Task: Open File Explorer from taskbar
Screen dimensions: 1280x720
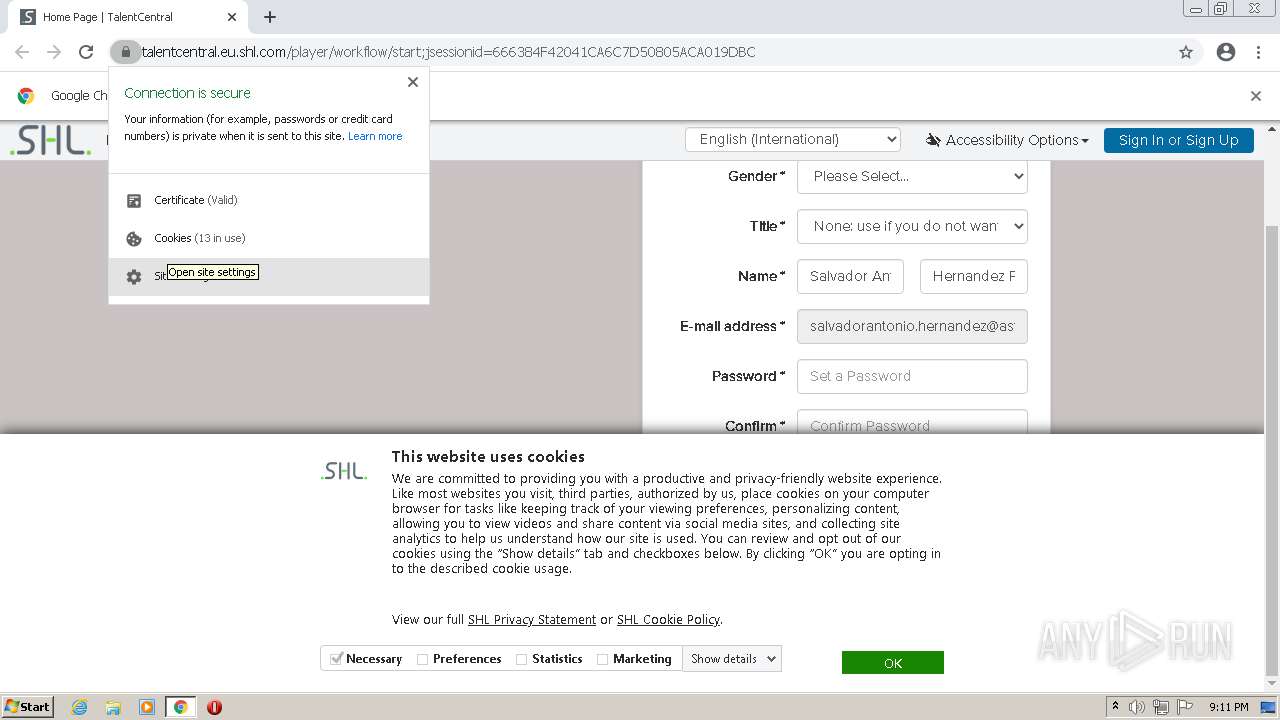Action: [x=113, y=707]
